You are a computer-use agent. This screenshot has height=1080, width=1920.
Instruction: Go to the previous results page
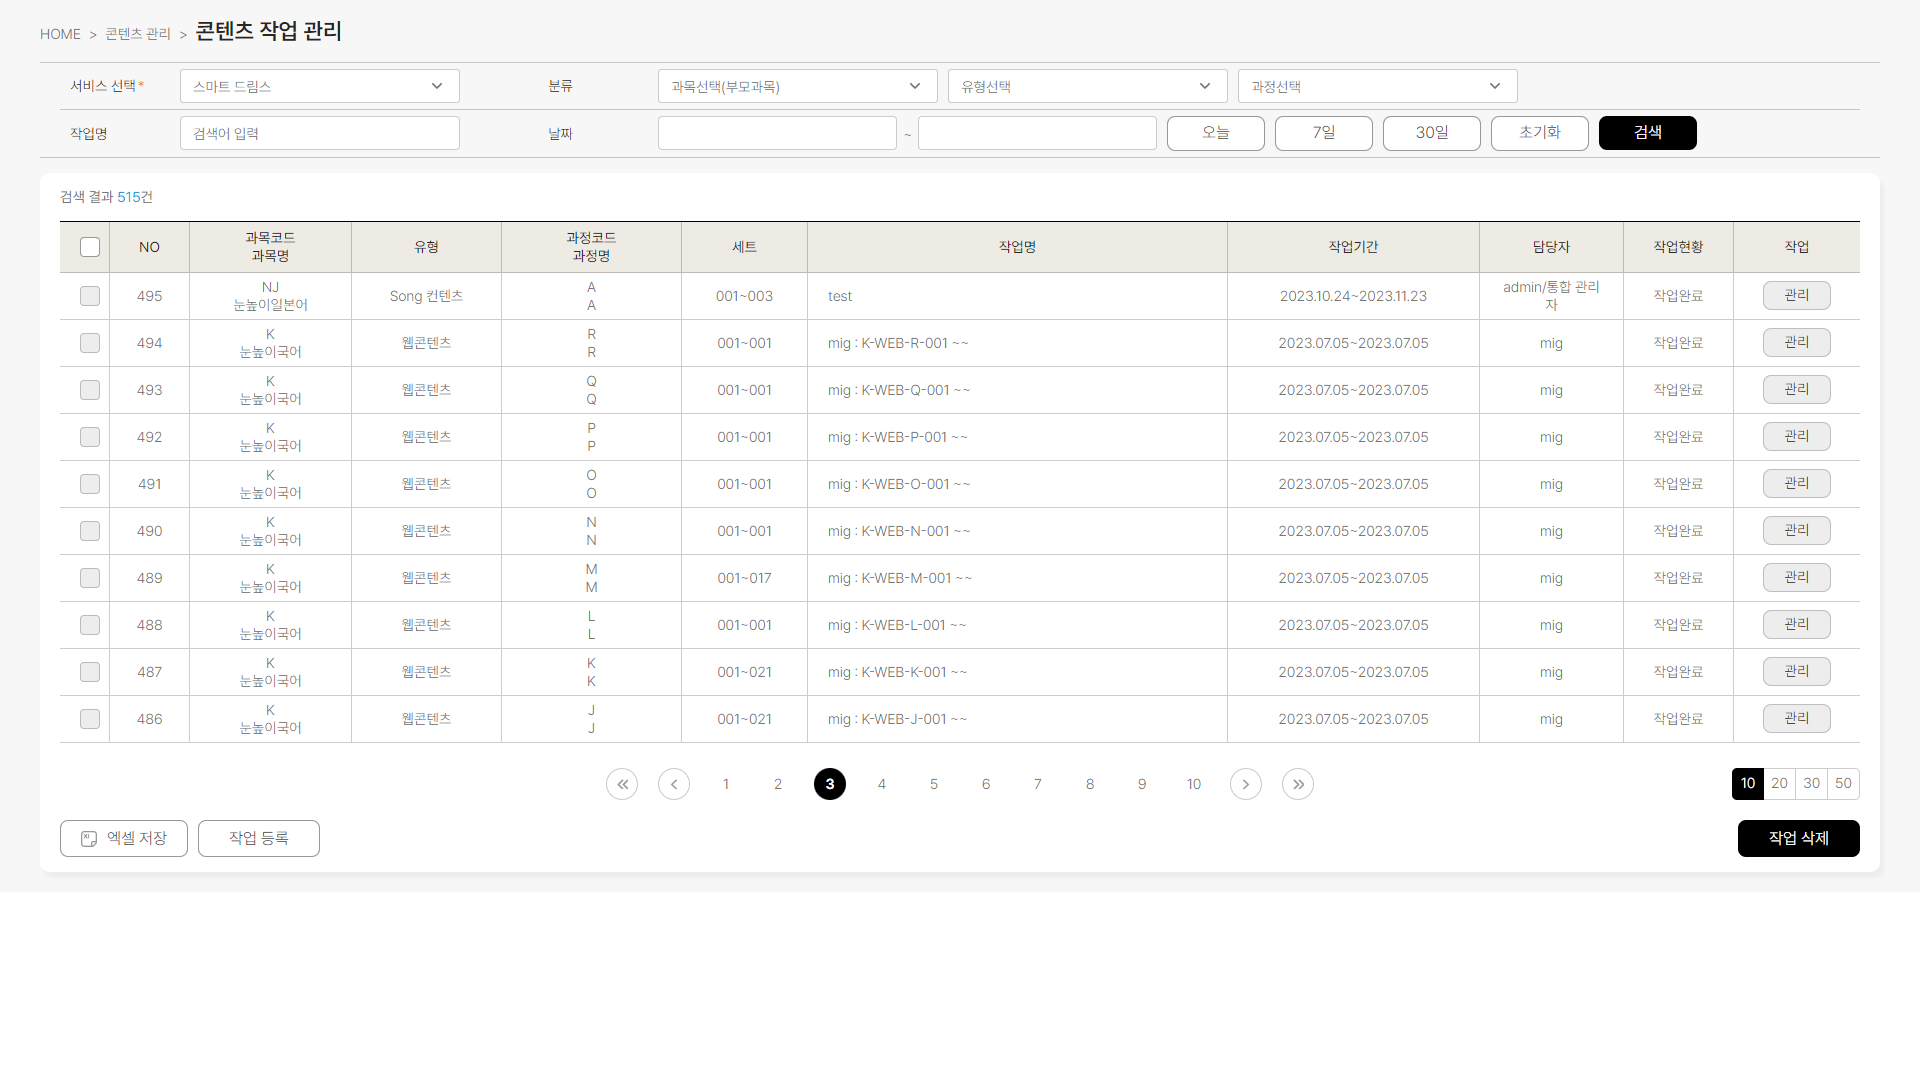click(674, 784)
